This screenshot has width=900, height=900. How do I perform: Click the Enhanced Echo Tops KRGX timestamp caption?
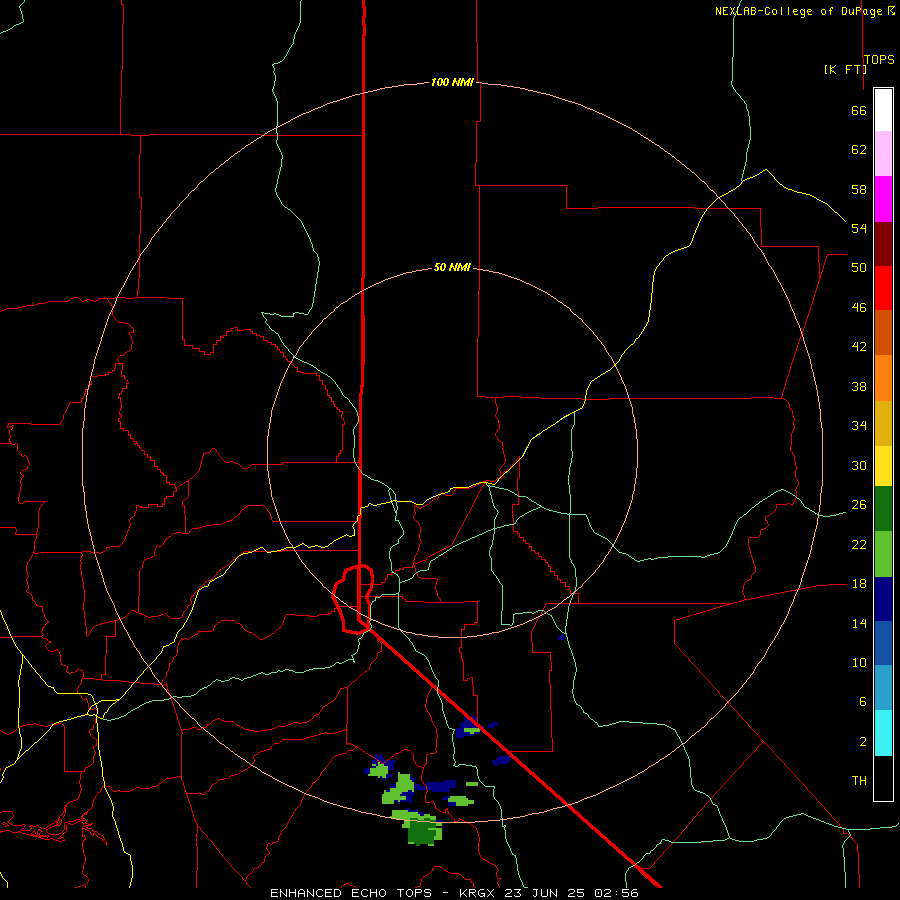coord(454,893)
